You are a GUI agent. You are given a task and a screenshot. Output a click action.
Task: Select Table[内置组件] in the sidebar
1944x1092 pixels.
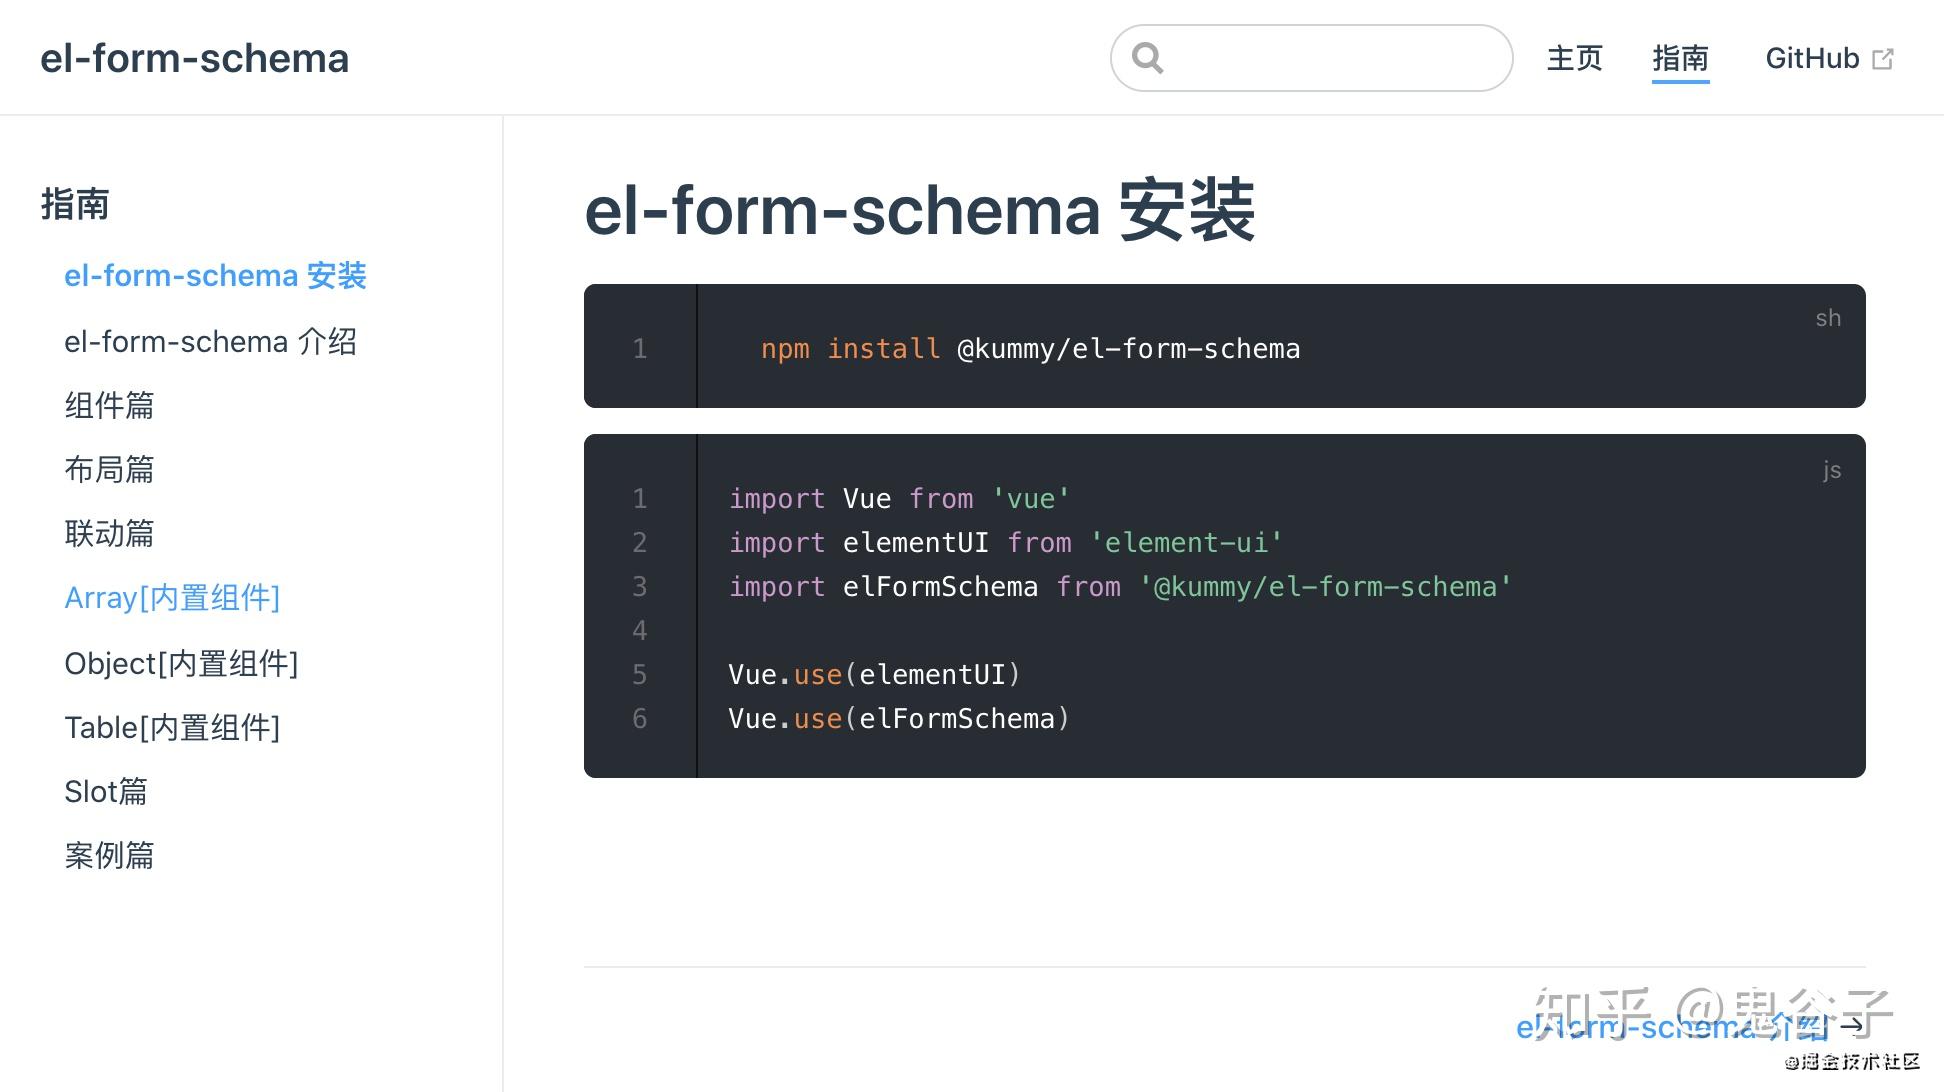[x=172, y=727]
